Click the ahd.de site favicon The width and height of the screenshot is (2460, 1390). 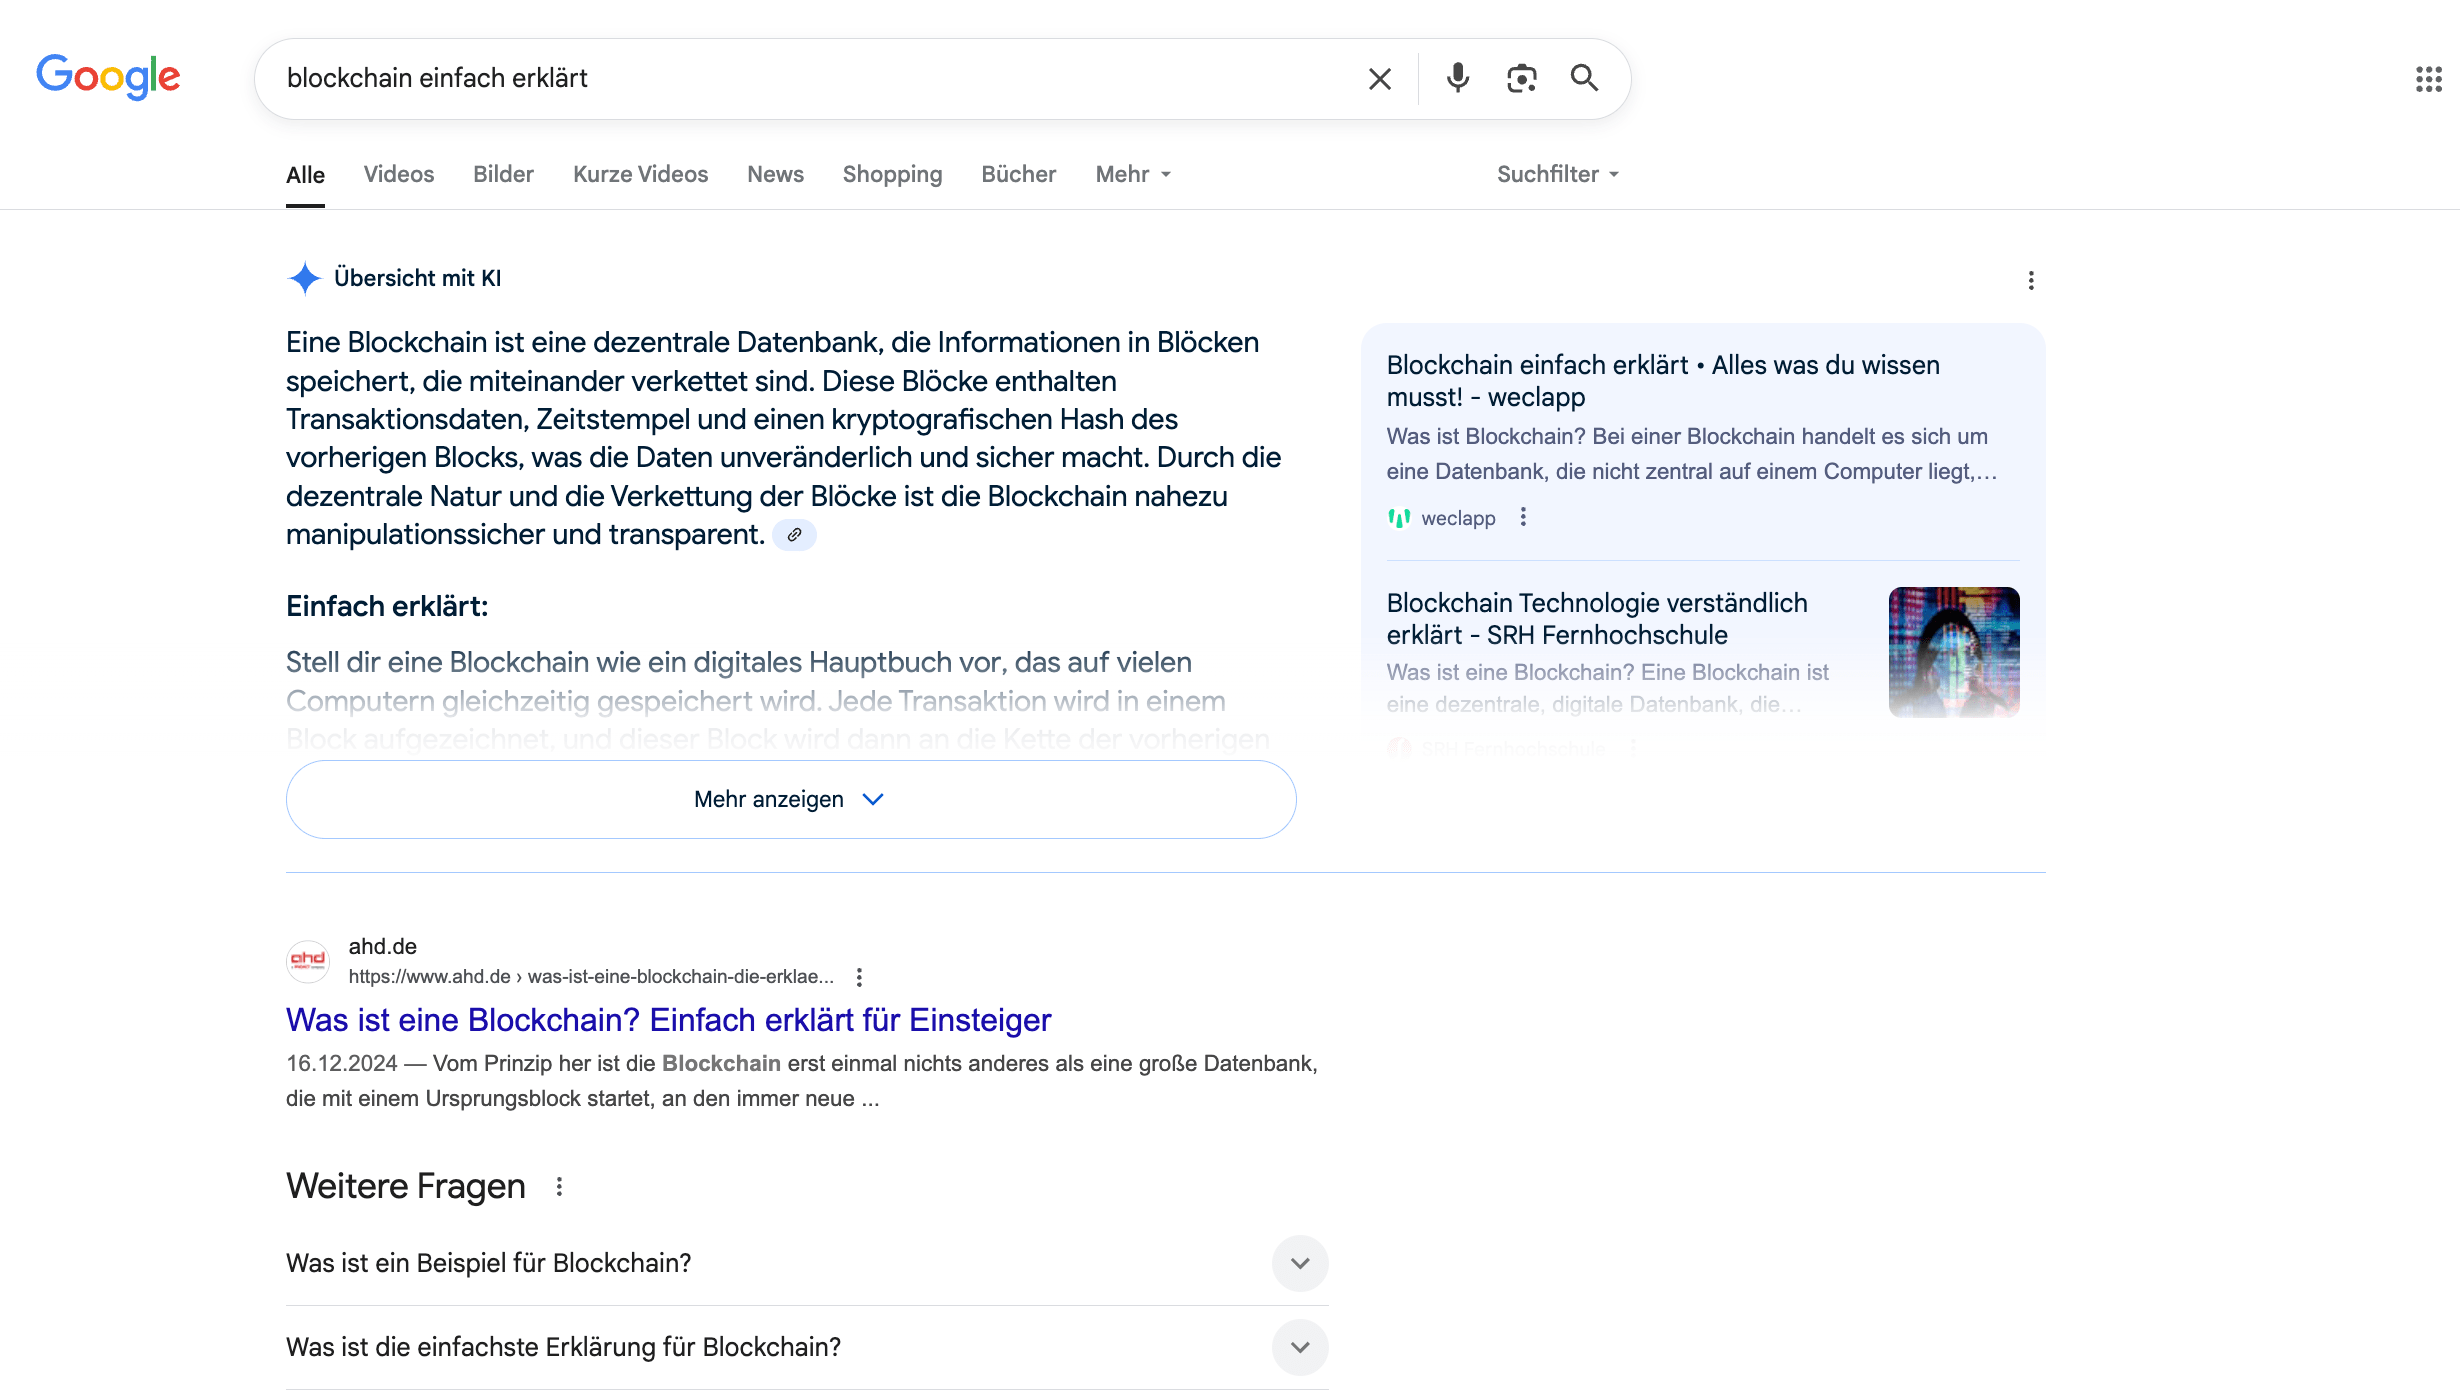tap(308, 961)
